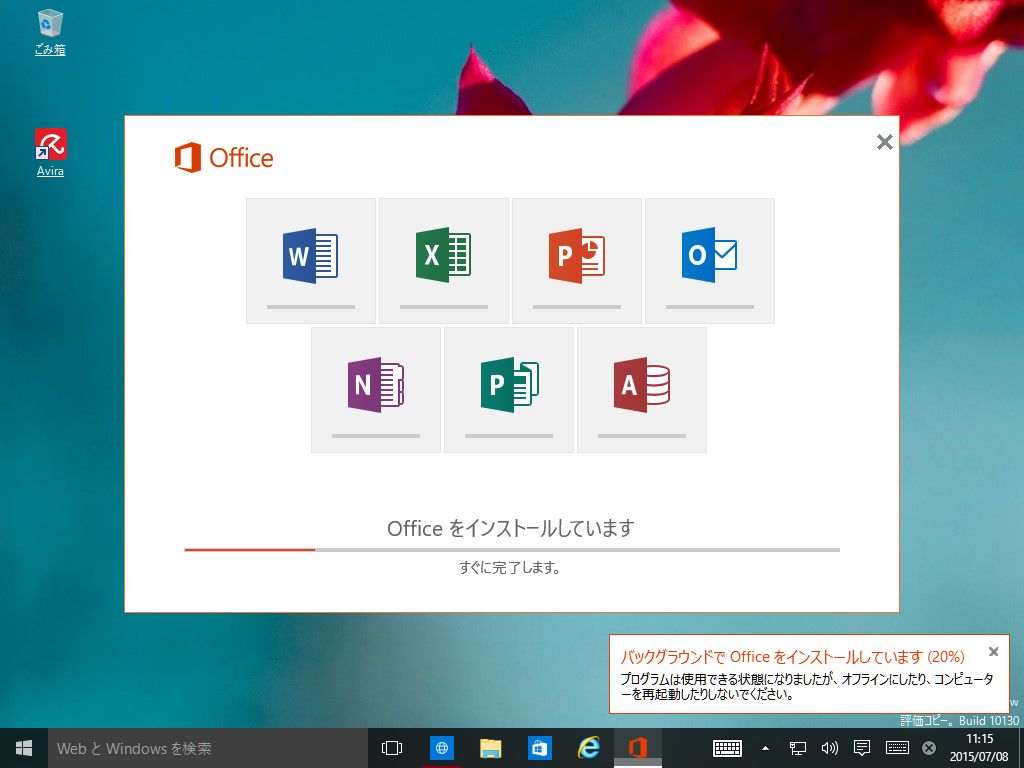Click the circled X tray icon
The image size is (1024, 768).
(x=928, y=748)
